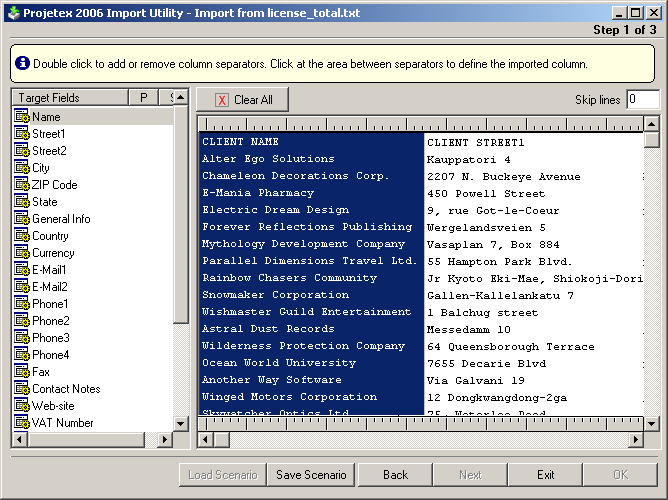Click the P column header

coord(143,98)
